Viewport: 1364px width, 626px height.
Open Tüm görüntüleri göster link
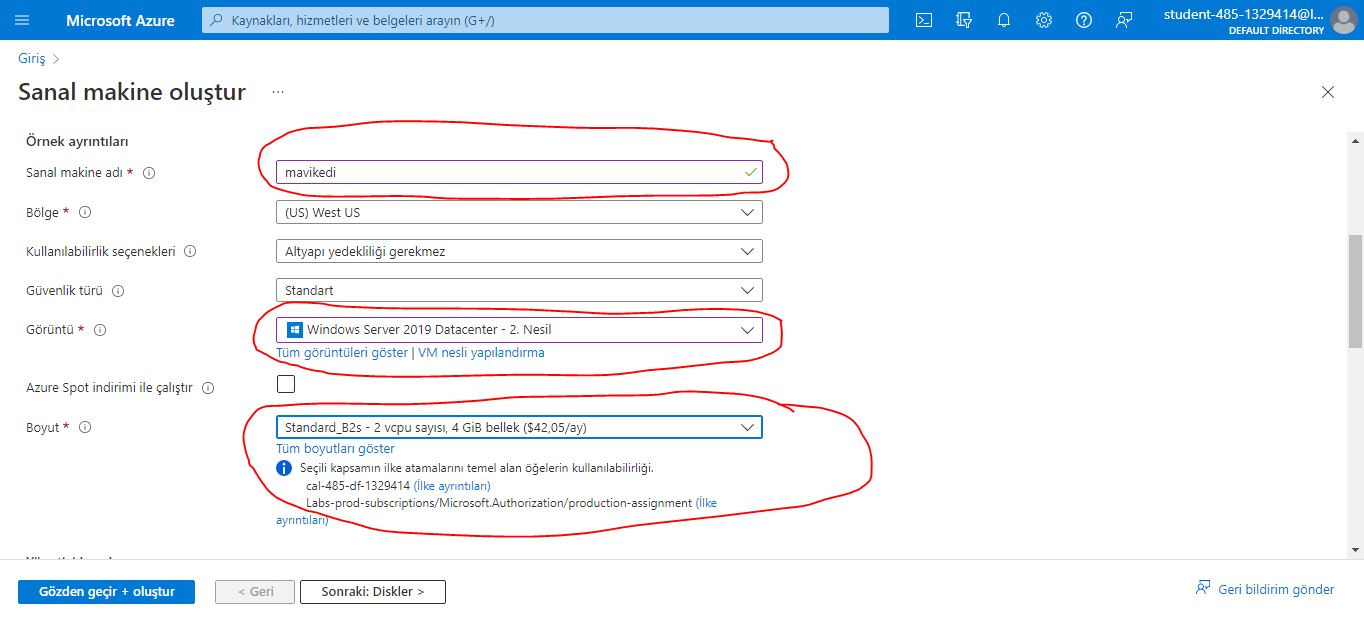tap(342, 353)
